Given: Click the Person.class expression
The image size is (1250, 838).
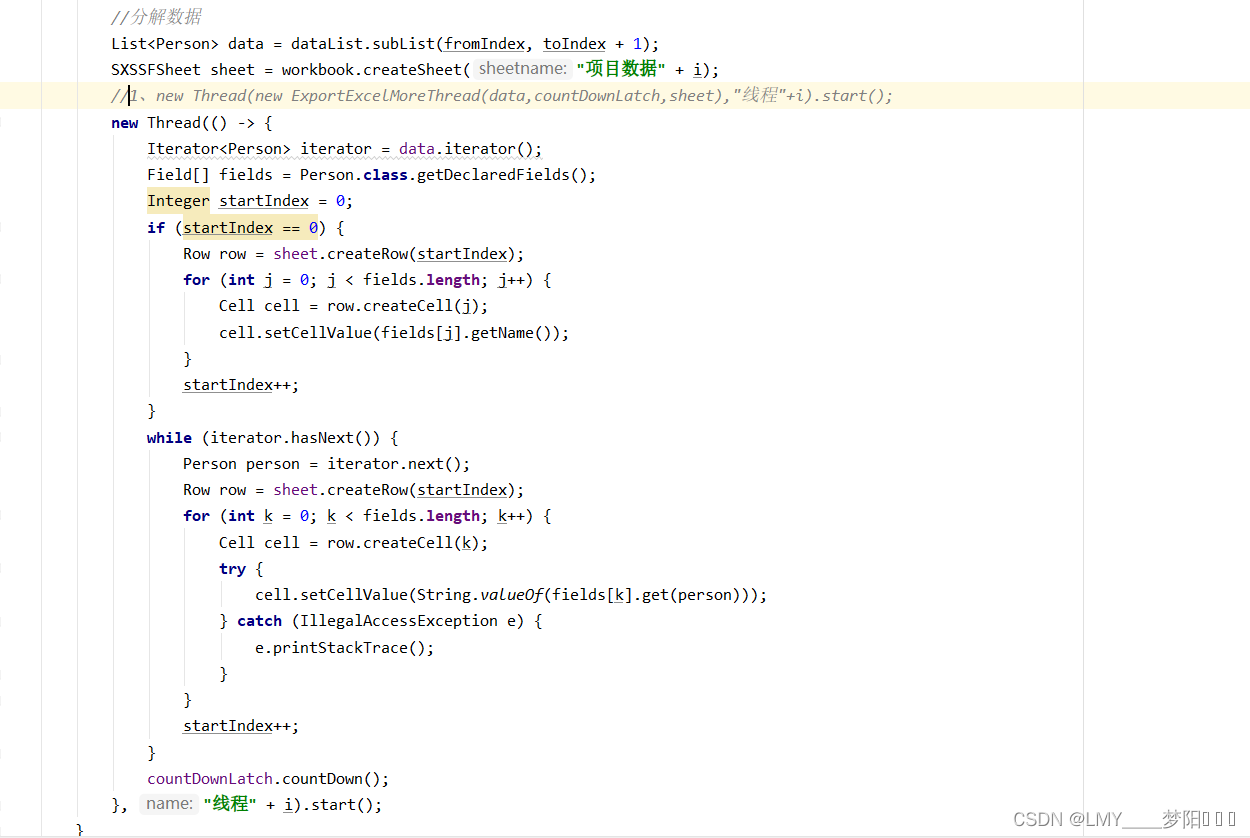Looking at the screenshot, I should (x=354, y=174).
